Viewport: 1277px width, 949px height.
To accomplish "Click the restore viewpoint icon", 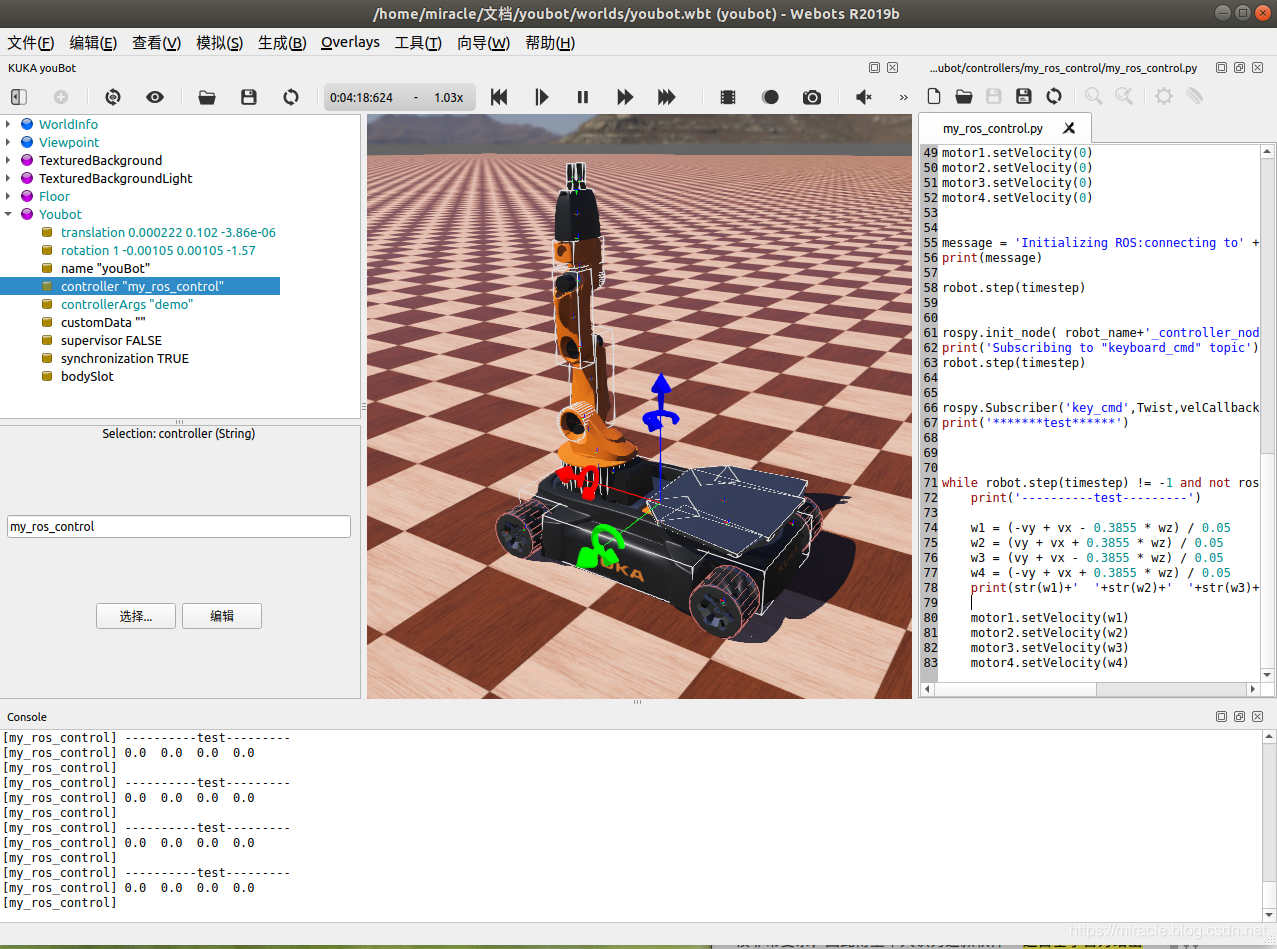I will [x=113, y=97].
